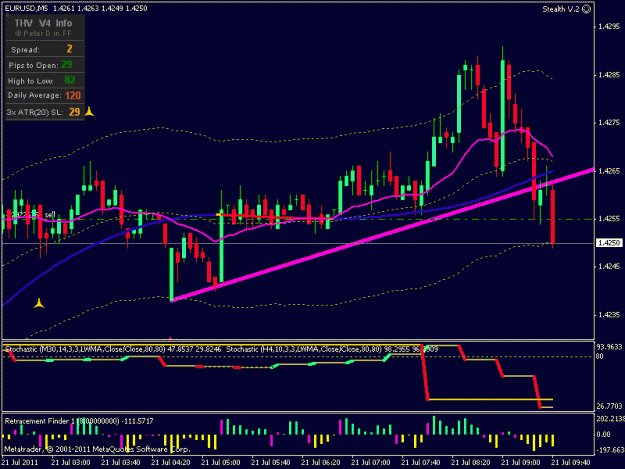Viewport: 625px width, 469px height.
Task: Click the 'Retracement Finder 1' indicator label
Action: [79, 421]
